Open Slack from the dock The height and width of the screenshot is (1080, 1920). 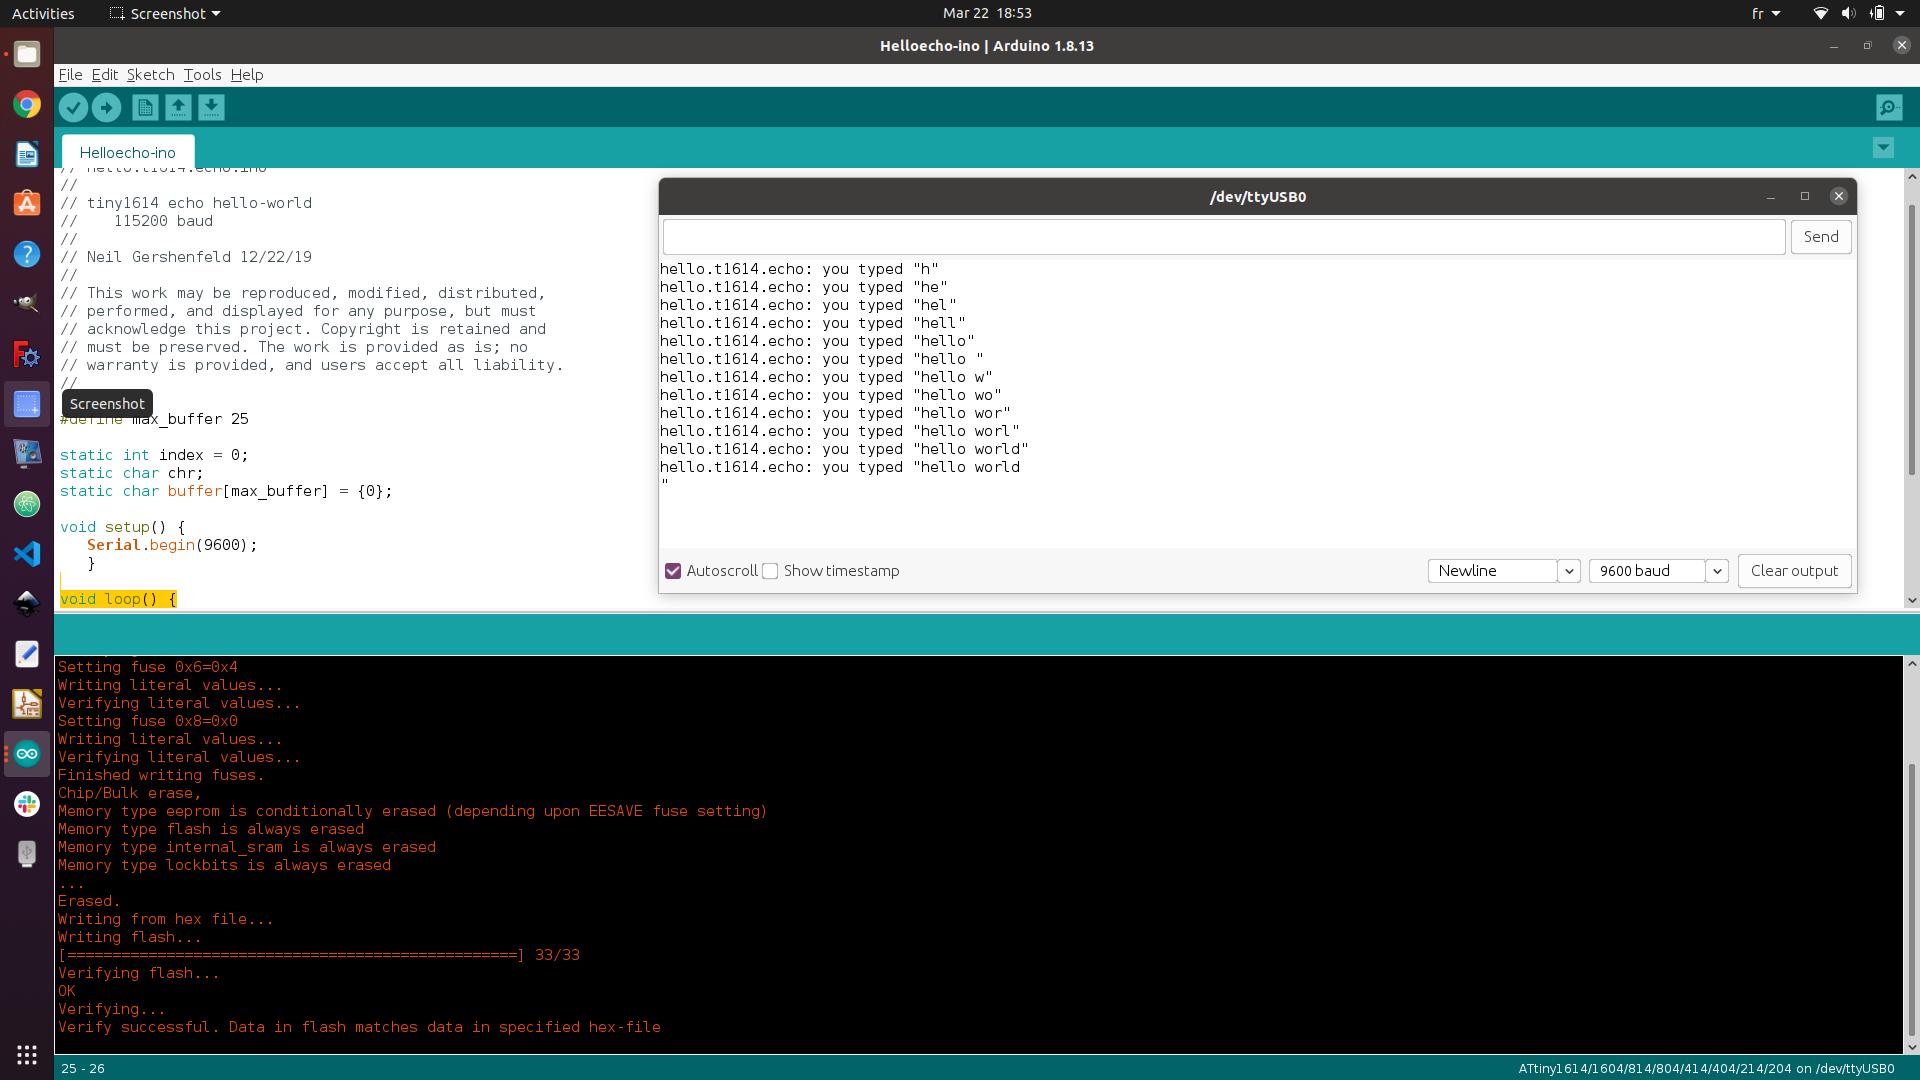click(x=27, y=804)
